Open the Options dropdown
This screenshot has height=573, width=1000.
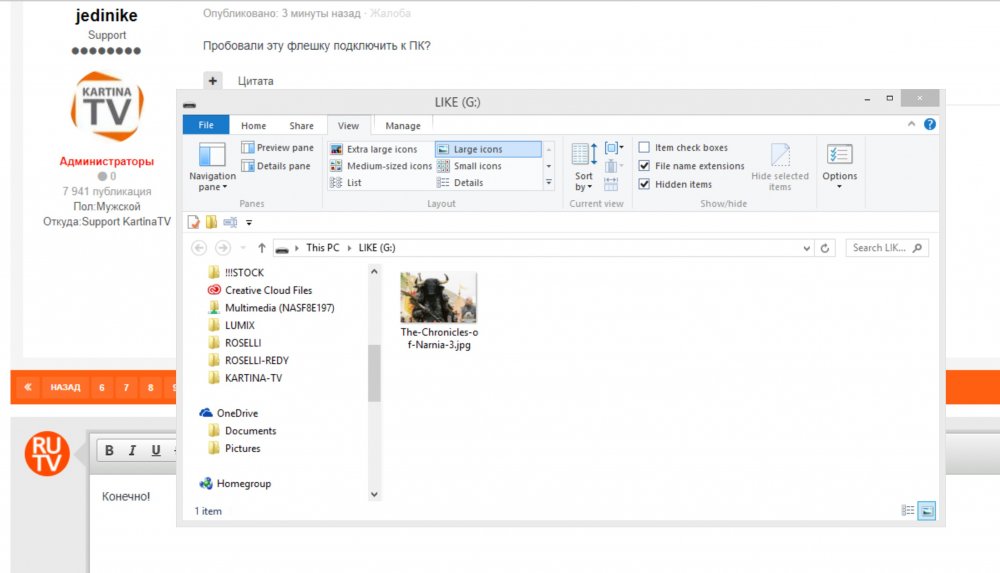pos(839,165)
